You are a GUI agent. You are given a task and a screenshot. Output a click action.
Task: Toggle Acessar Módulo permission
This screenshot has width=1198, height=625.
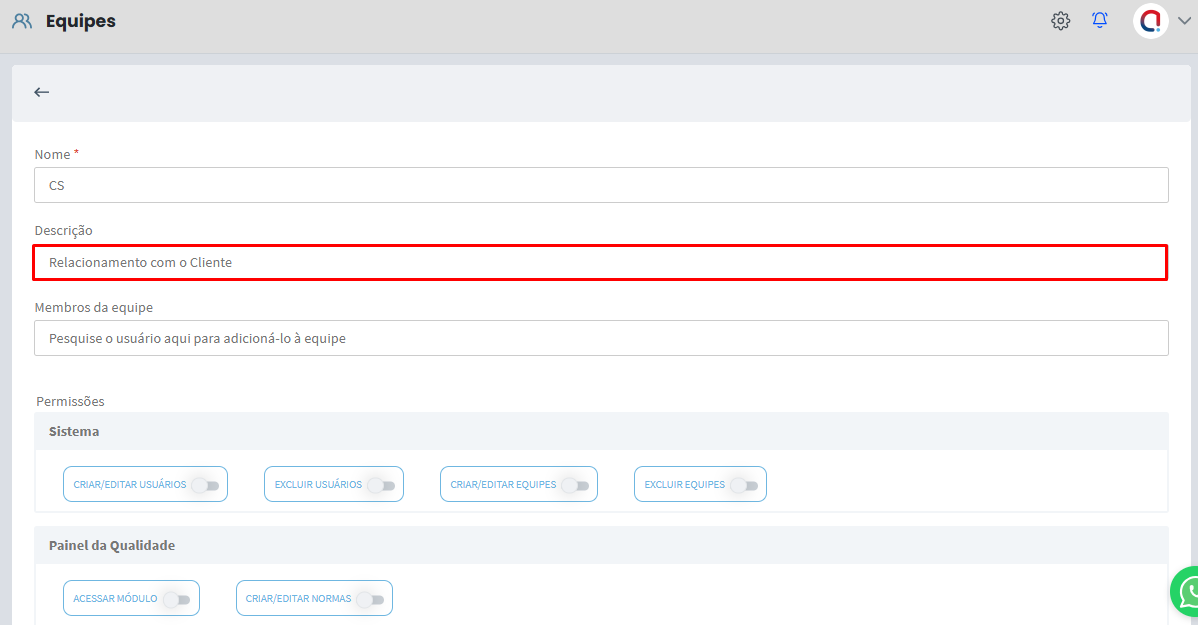coord(176,599)
